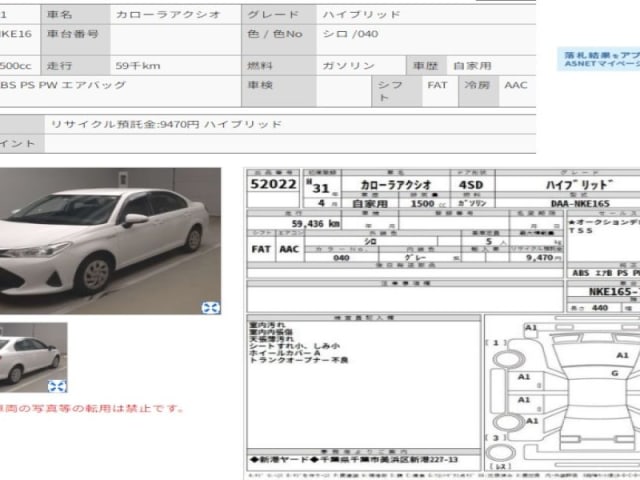Open the small rear-view car thumbnail
Image resolution: width=640 pixels, height=480 pixels.
(x=33, y=358)
